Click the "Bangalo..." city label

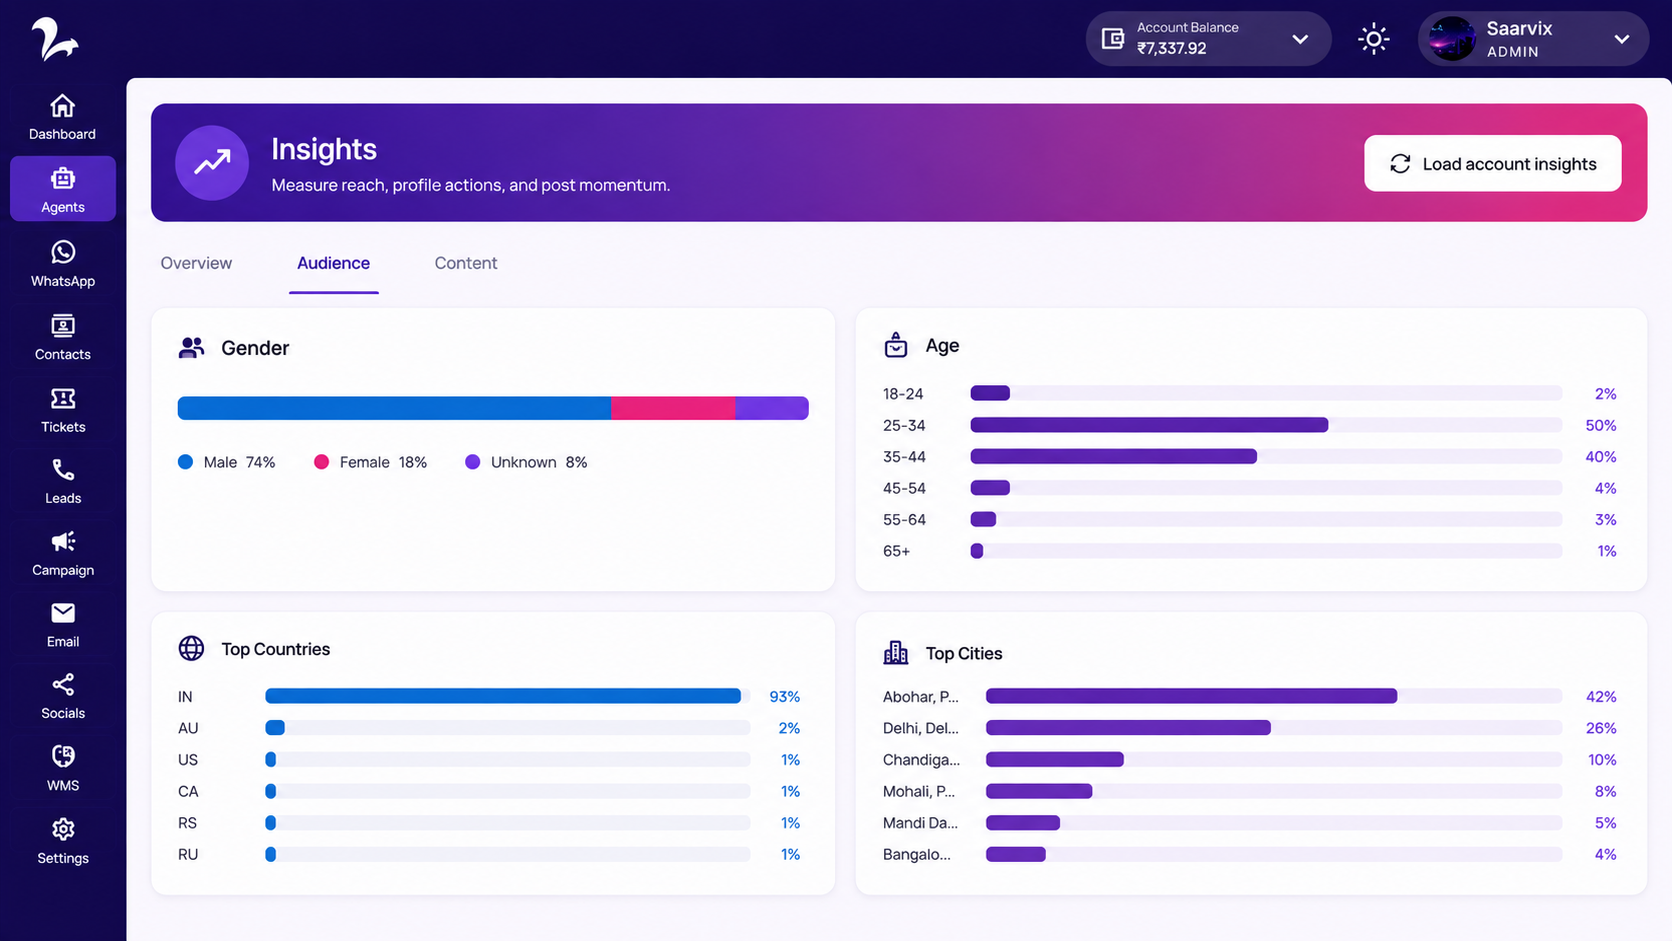click(x=917, y=854)
